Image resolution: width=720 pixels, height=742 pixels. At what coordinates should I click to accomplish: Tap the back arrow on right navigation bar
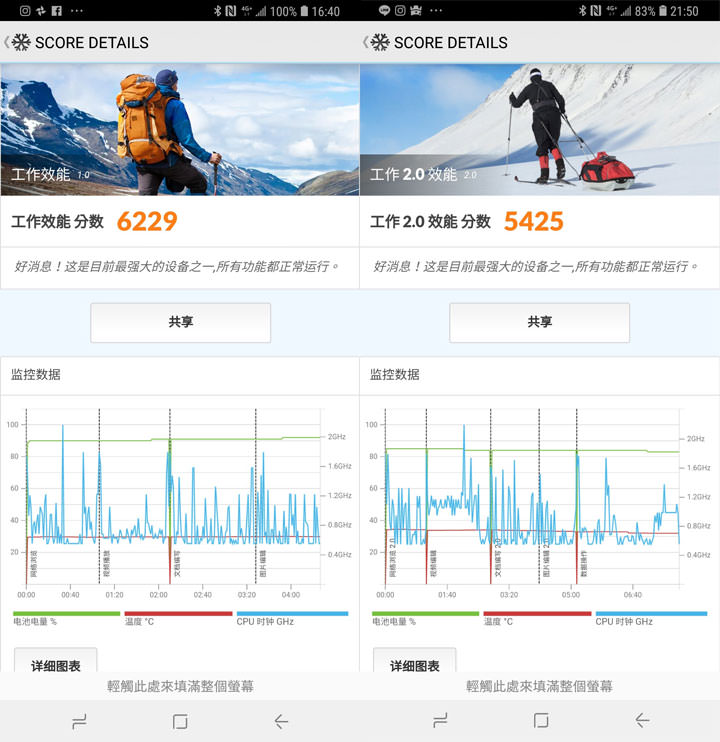point(642,721)
